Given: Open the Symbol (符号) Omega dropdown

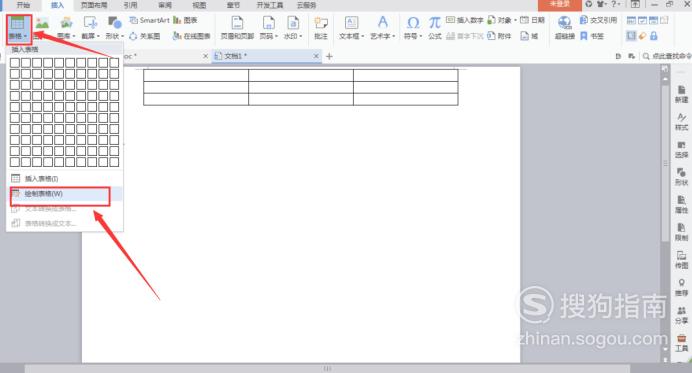Looking at the screenshot, I should [x=413, y=28].
